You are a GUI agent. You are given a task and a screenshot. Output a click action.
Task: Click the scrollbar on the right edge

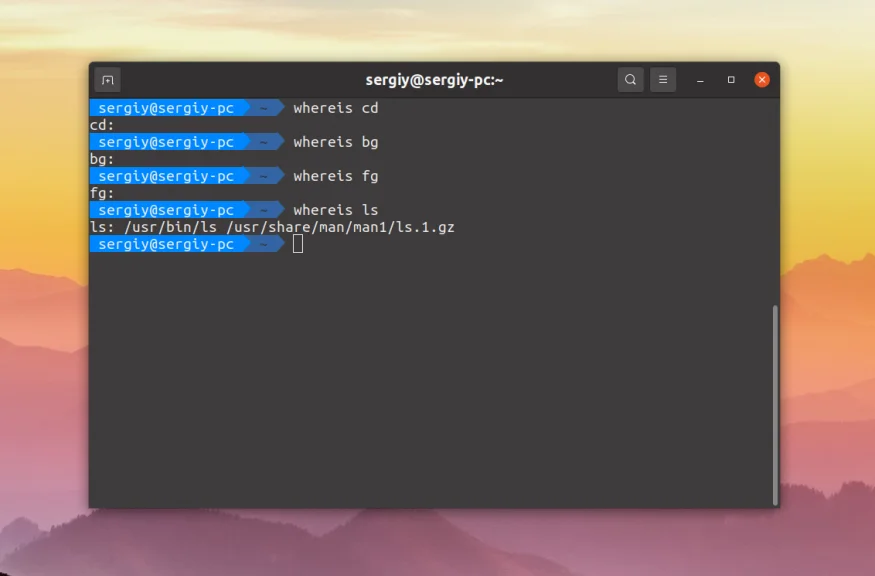(x=775, y=400)
